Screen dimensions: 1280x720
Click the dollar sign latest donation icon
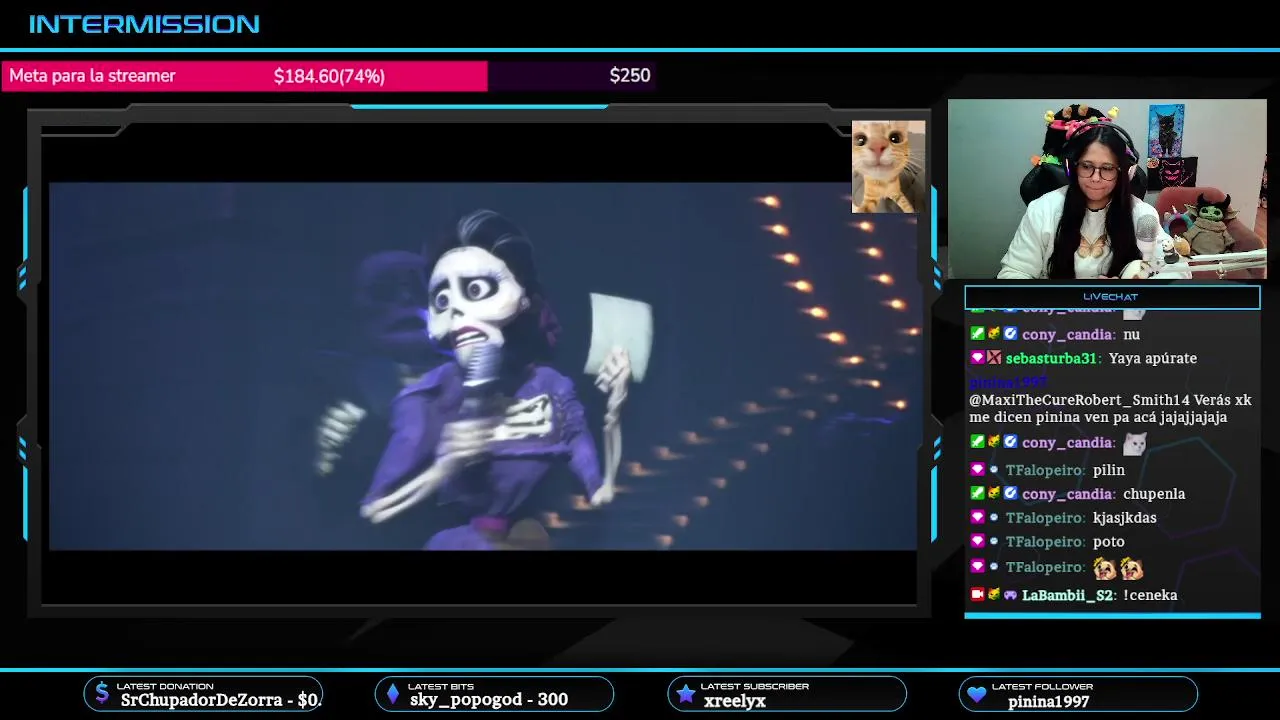click(101, 693)
